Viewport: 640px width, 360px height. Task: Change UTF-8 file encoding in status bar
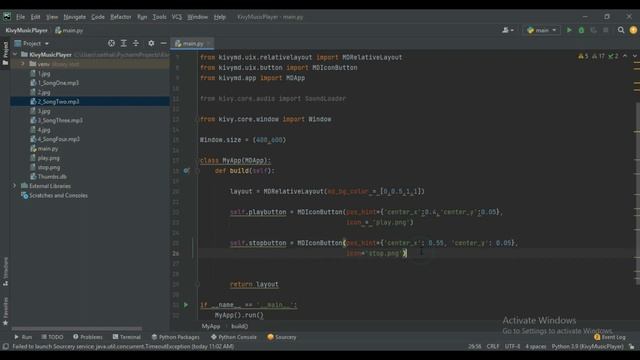coord(512,346)
